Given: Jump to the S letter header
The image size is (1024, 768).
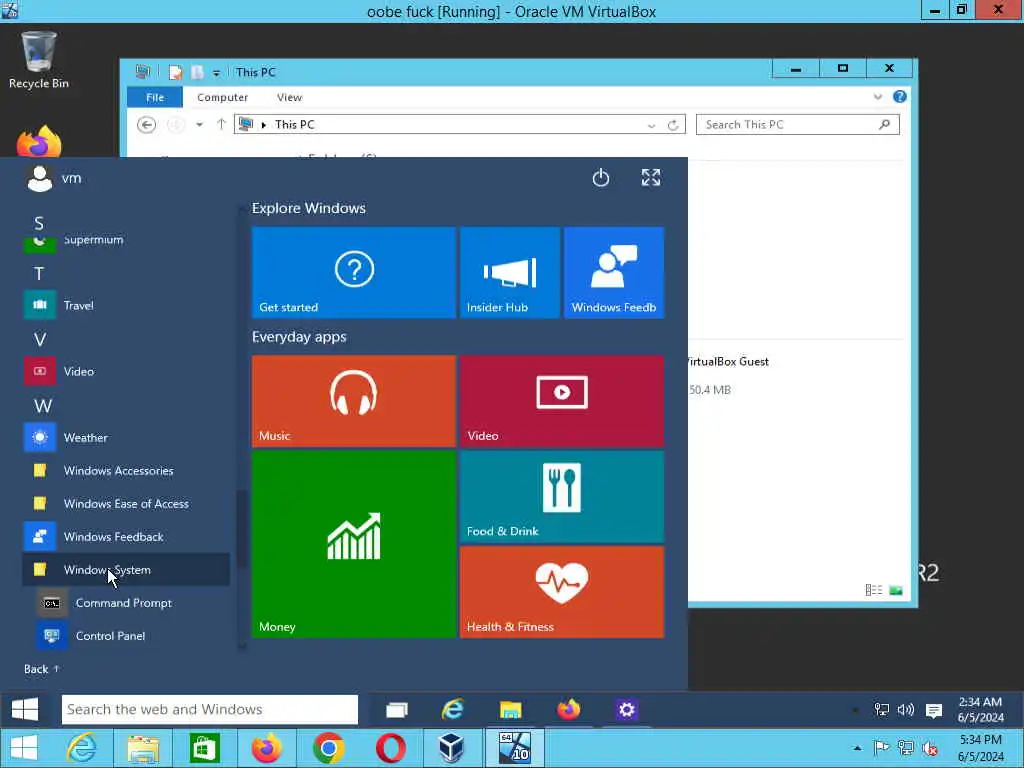Looking at the screenshot, I should pyautogui.click(x=39, y=223).
